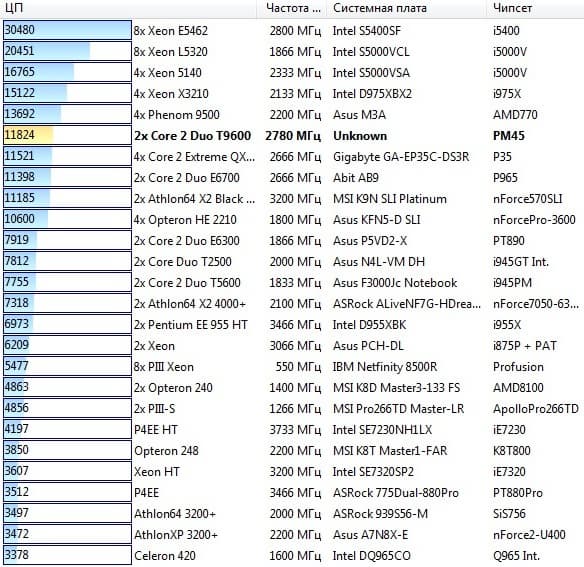Screen dimensions: 584x567
Task: Sort by the ЦП column header
Action: click(x=128, y=8)
